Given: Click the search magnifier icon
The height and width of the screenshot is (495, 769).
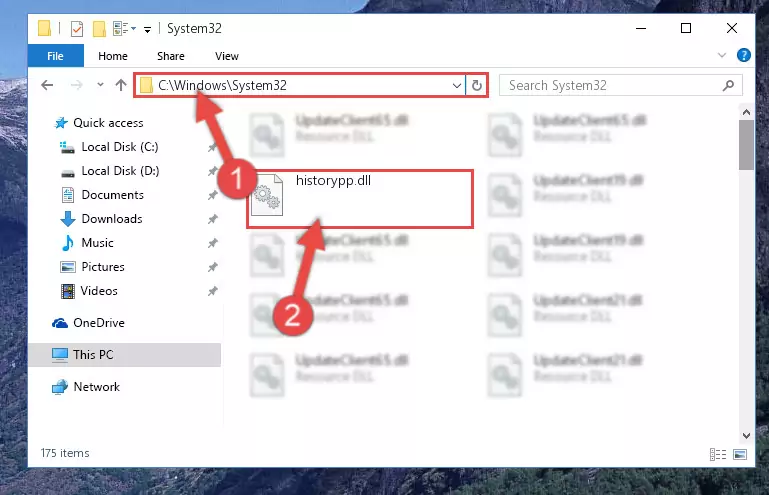Looking at the screenshot, I should [x=728, y=85].
